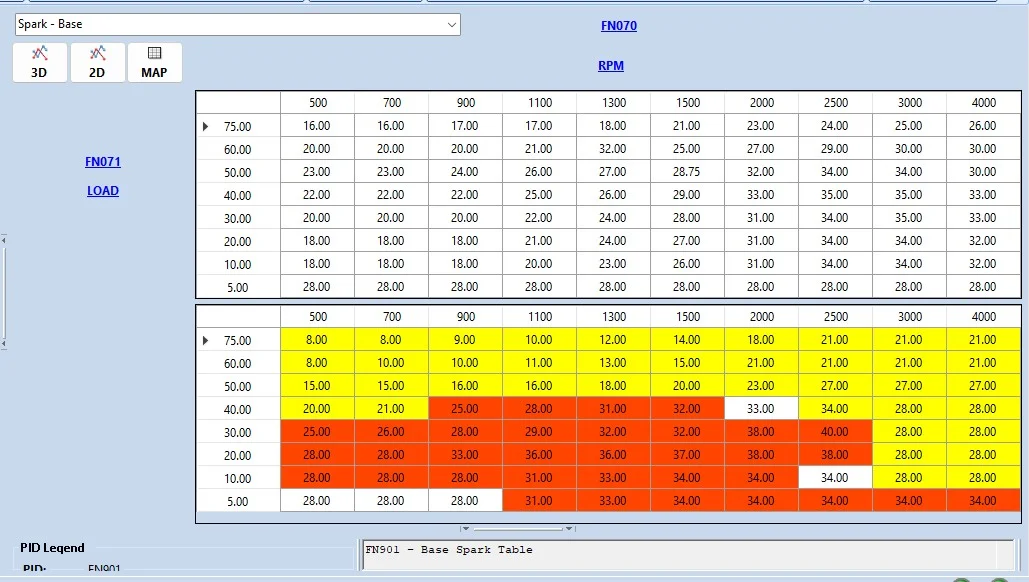Select the yellow 9.00 cell in lower table

(465, 340)
